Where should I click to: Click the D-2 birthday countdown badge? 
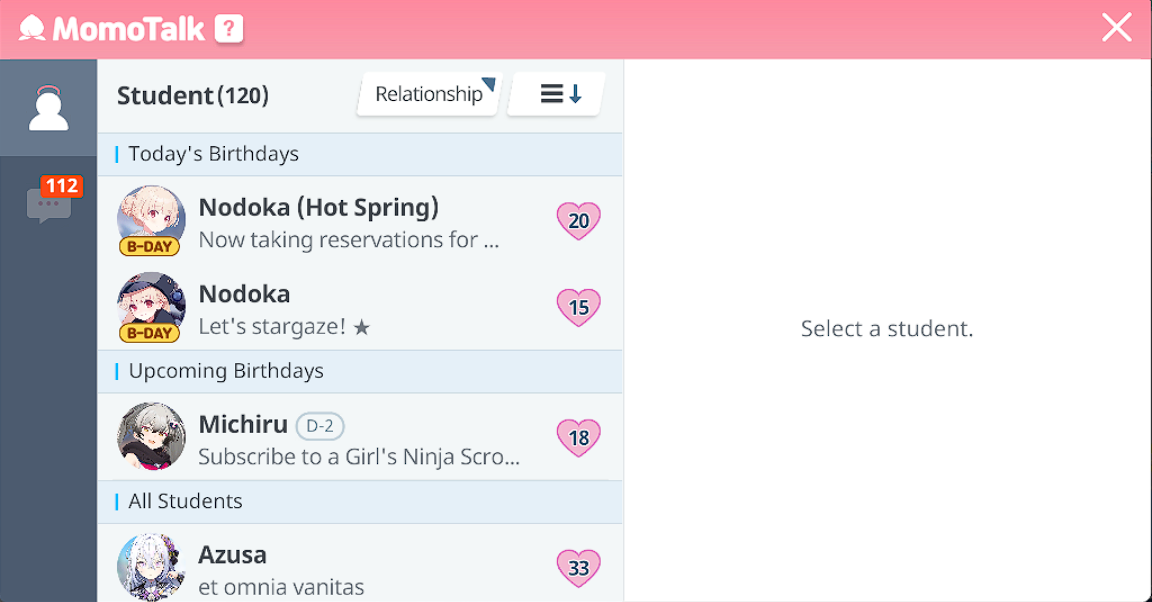coord(320,426)
